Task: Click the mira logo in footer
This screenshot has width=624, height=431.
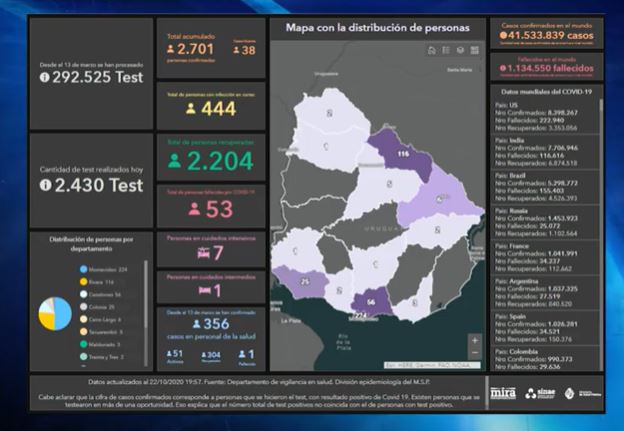Action: (503, 393)
